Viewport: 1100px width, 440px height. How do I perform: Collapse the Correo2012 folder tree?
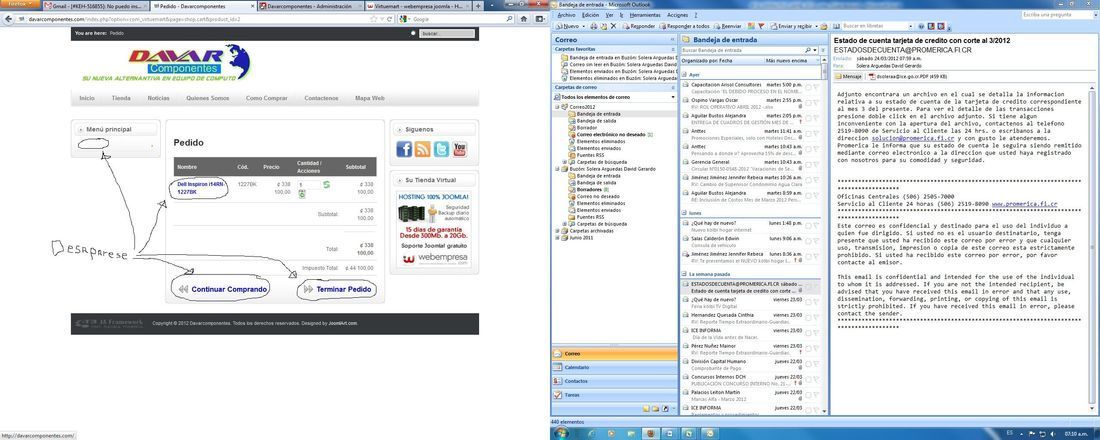[557, 107]
